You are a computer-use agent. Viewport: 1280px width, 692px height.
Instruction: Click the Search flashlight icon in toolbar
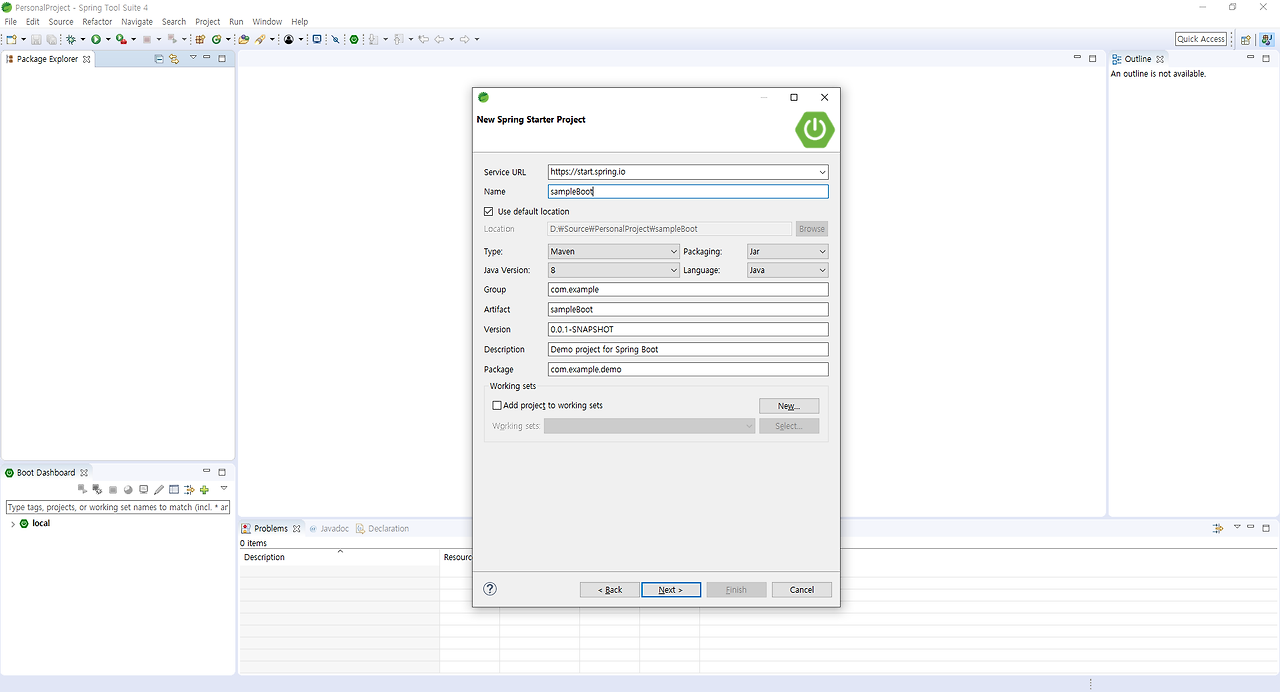(260, 39)
